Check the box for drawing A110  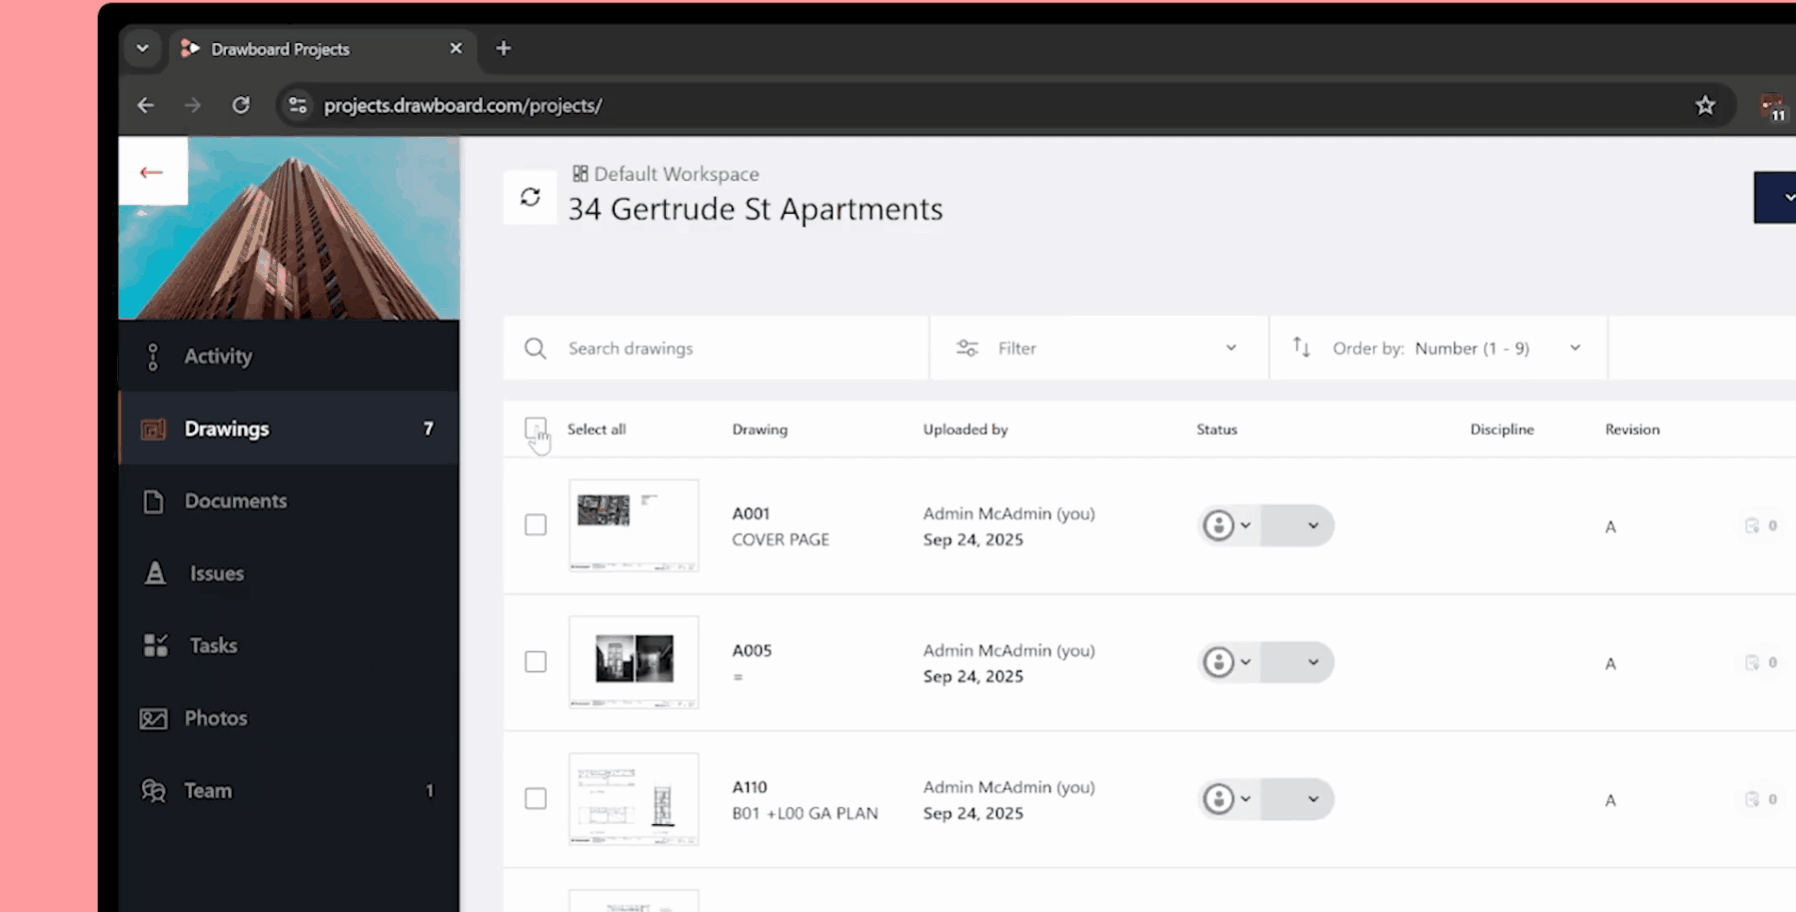pos(536,799)
